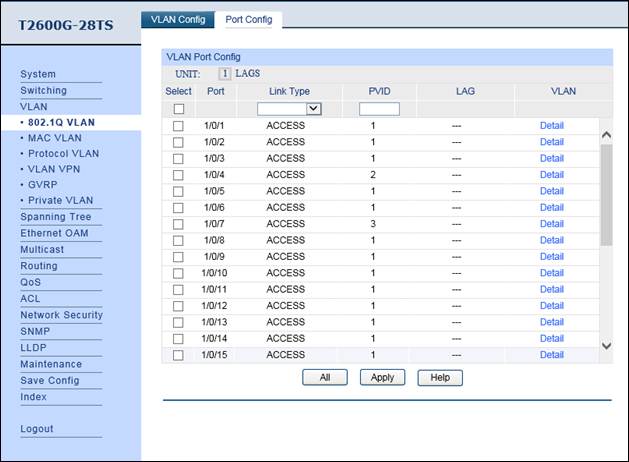
Task: Expand the Spanning Tree menu
Action: point(56,217)
